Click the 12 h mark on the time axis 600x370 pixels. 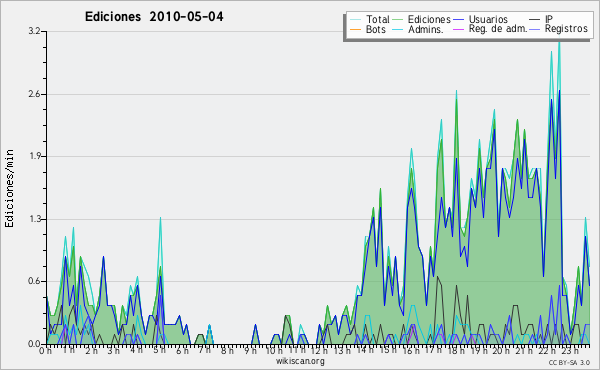319,351
